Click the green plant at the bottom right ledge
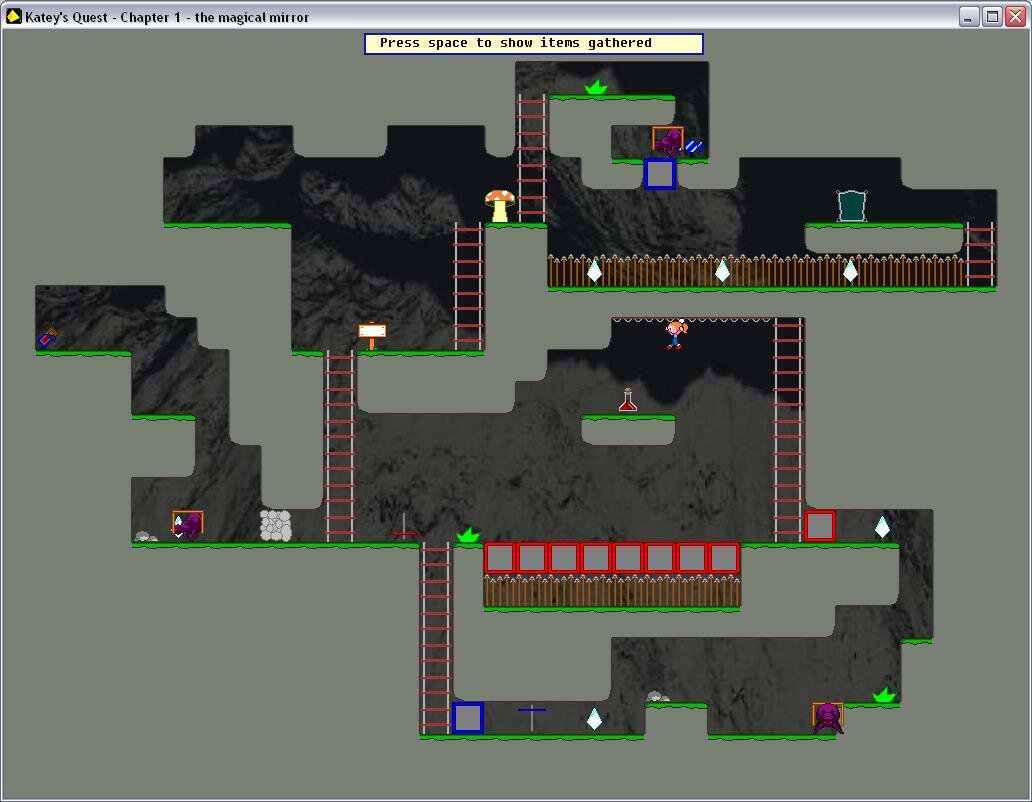Image resolution: width=1032 pixels, height=802 pixels. pyautogui.click(x=884, y=694)
